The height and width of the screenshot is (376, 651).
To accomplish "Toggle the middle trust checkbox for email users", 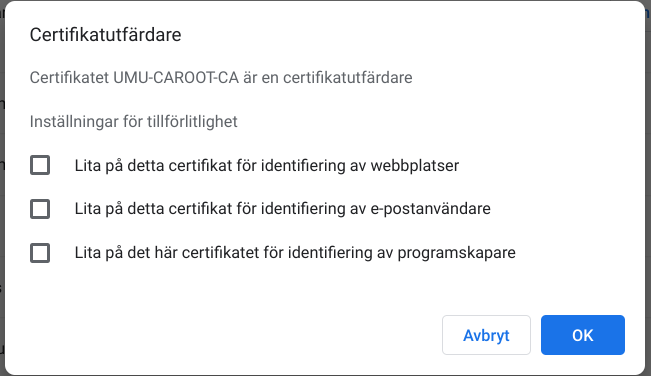I will [40, 209].
